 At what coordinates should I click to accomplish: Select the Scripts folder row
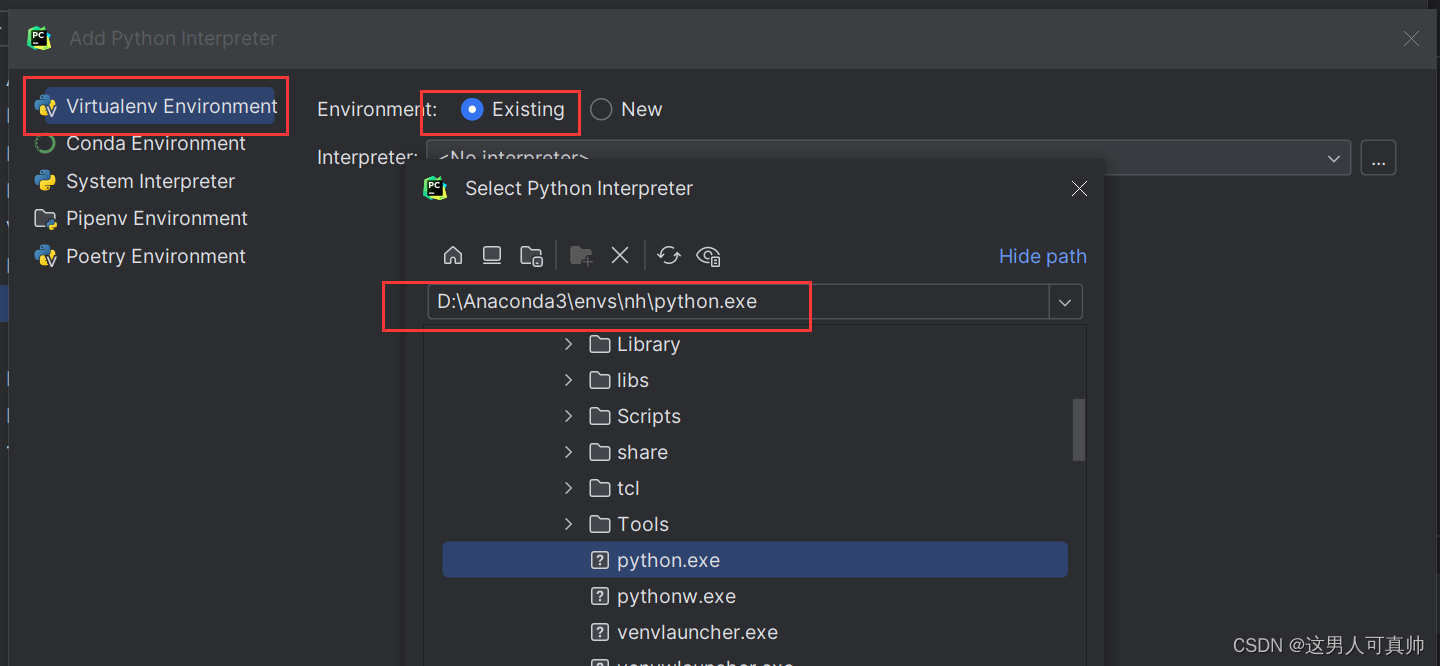point(755,416)
